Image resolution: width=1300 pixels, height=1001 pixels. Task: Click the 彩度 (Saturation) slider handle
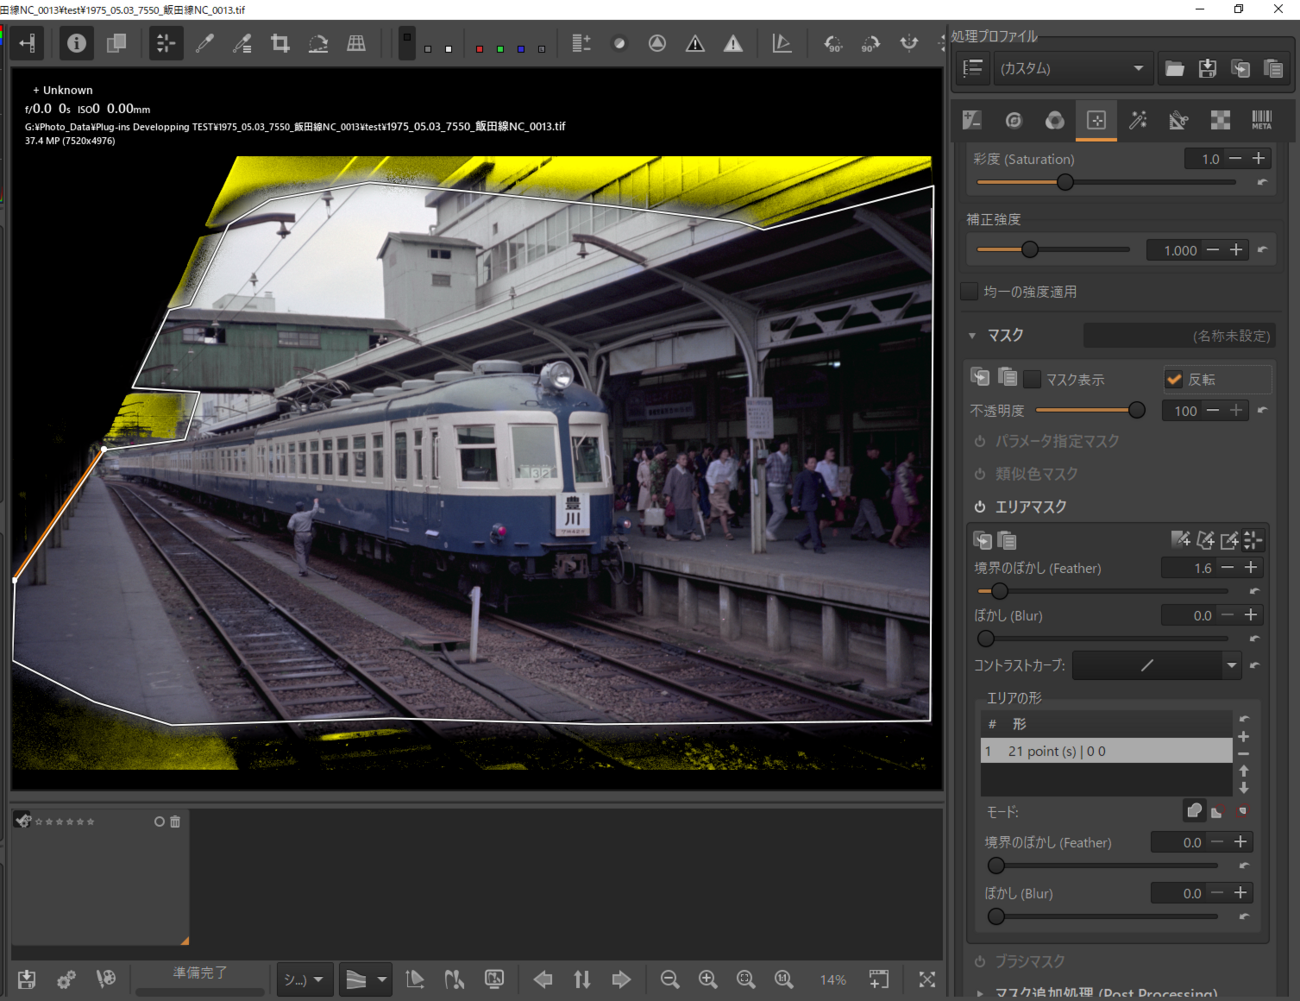(1065, 182)
